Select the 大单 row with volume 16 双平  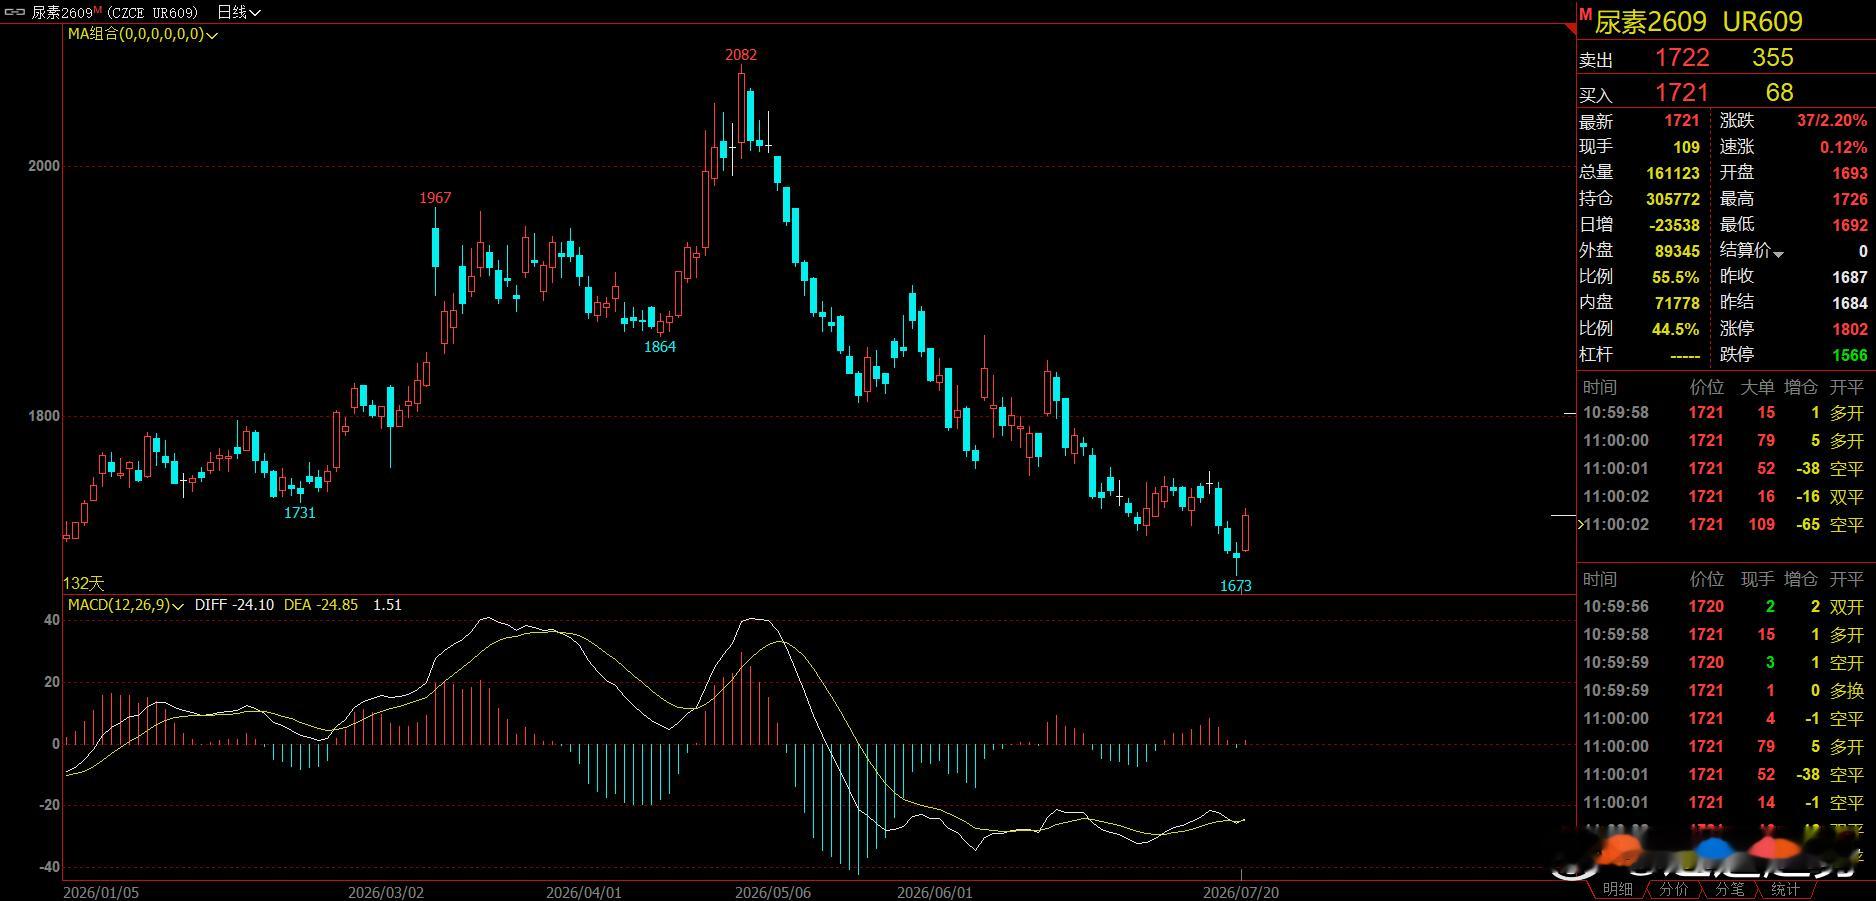(x=1723, y=497)
